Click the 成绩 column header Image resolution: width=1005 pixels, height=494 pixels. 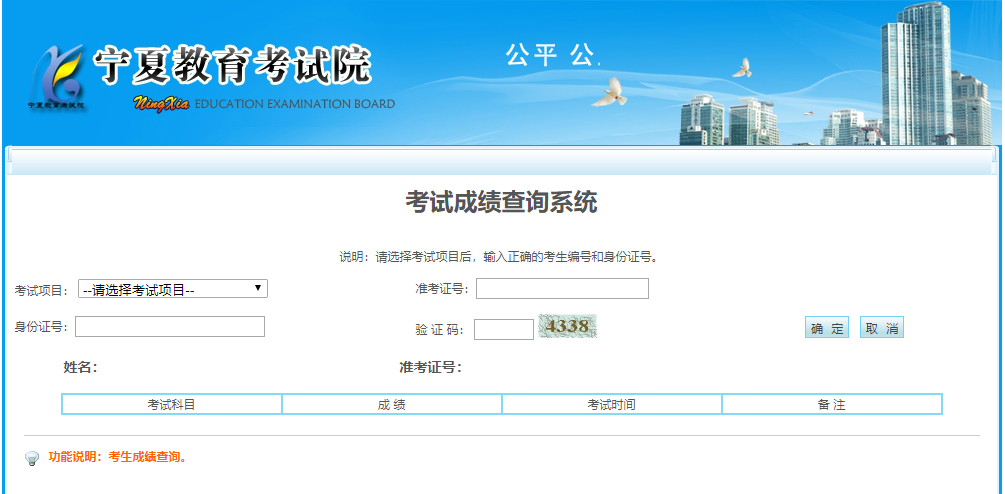pos(392,404)
